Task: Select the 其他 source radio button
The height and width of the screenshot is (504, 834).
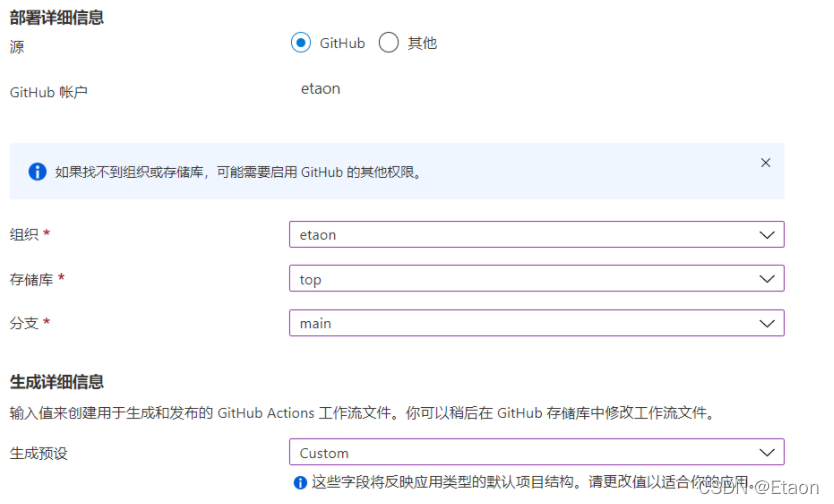Action: (x=388, y=43)
